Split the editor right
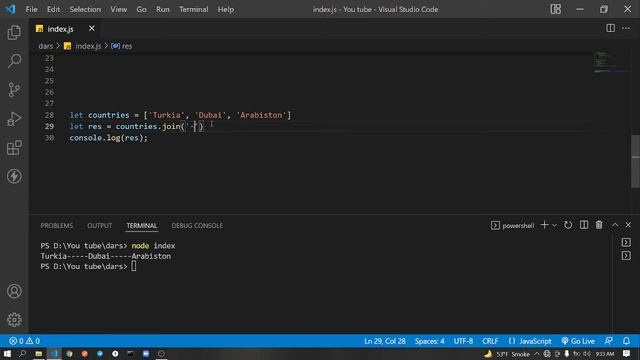 (x=610, y=28)
